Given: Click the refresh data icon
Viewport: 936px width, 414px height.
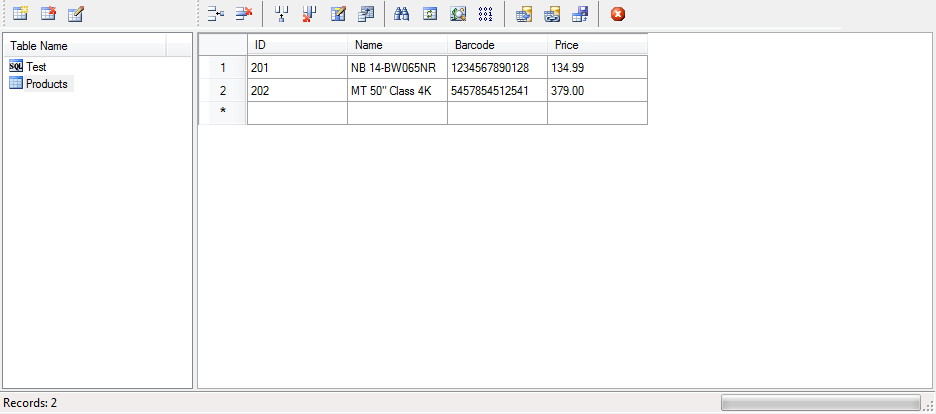Looking at the screenshot, I should [x=430, y=14].
